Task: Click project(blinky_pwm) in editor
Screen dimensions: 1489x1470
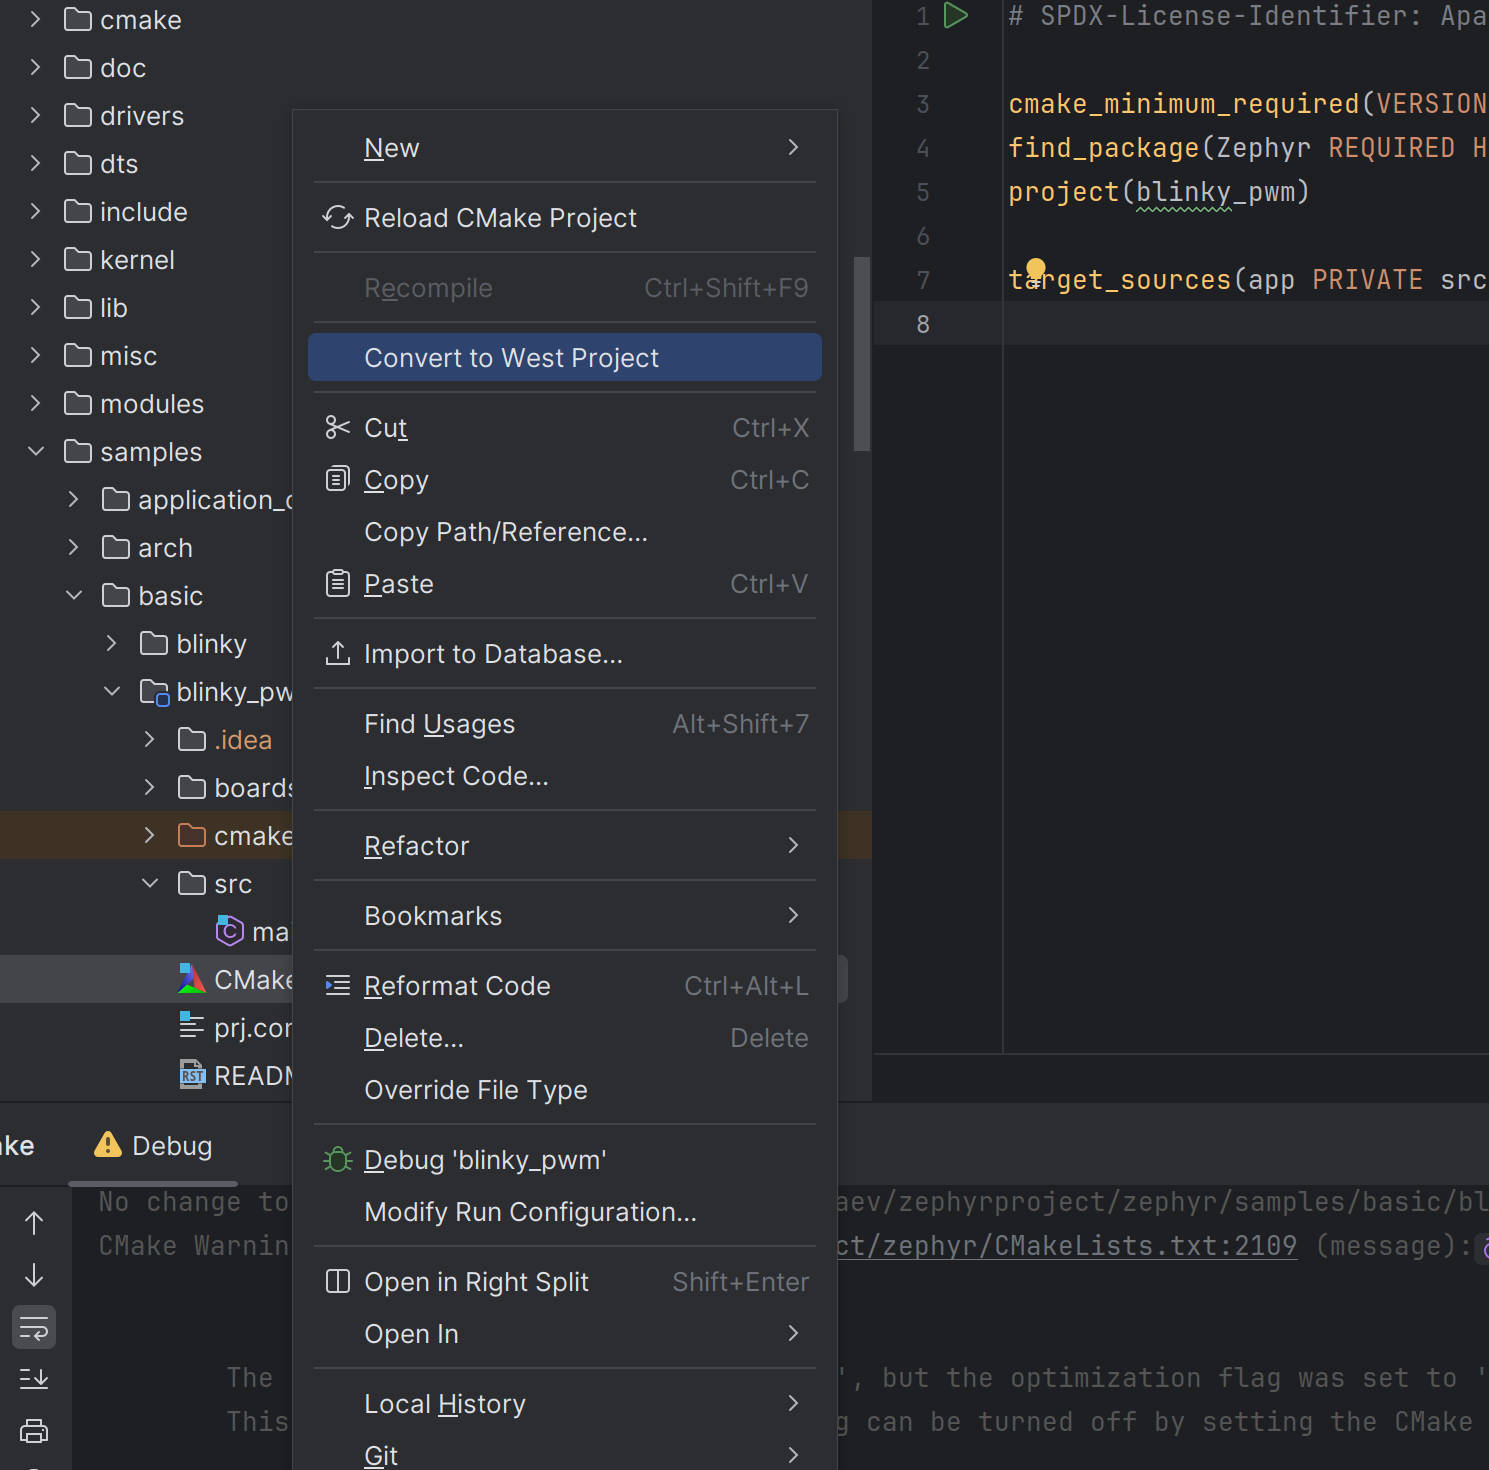Action: [x=1159, y=192]
